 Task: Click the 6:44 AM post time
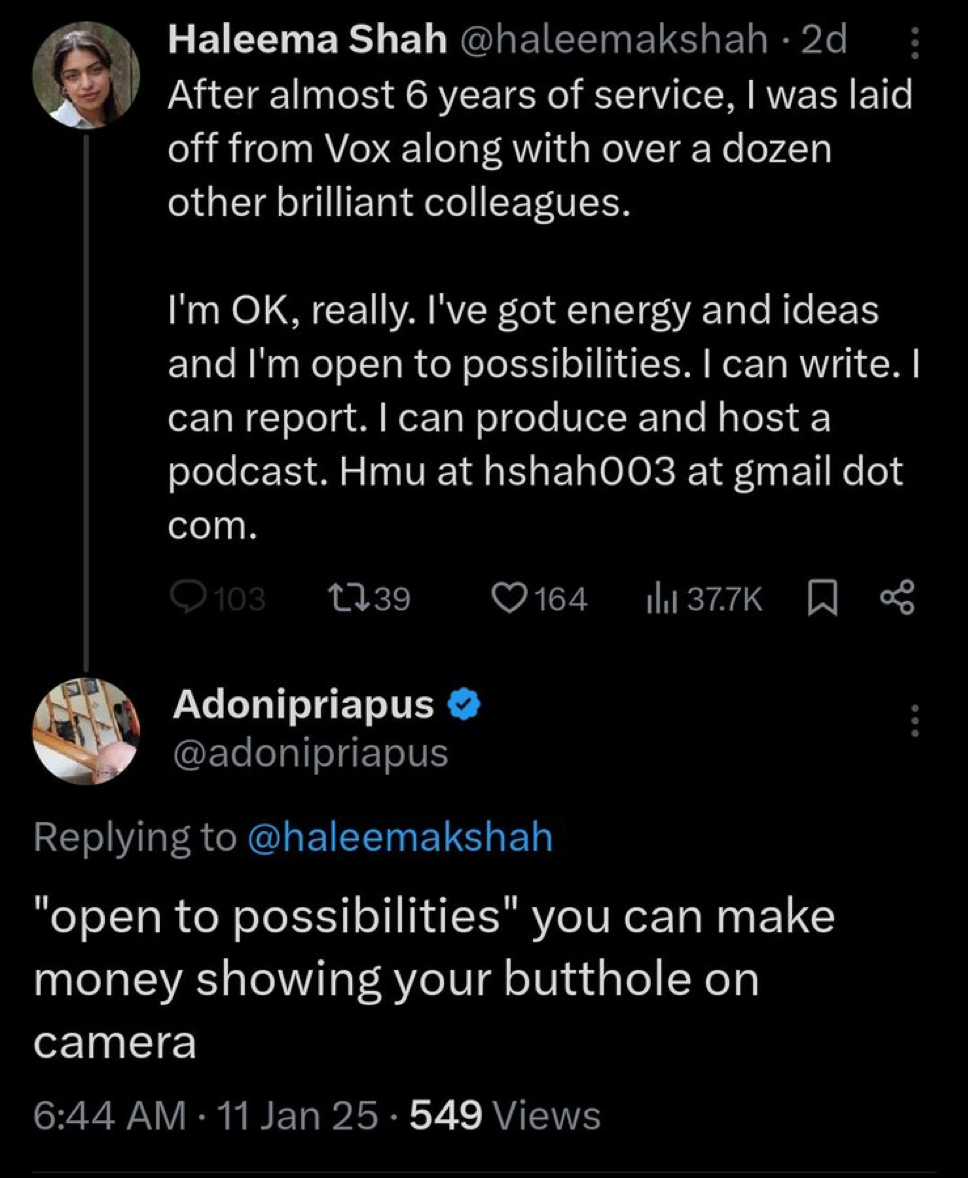click(110, 1114)
